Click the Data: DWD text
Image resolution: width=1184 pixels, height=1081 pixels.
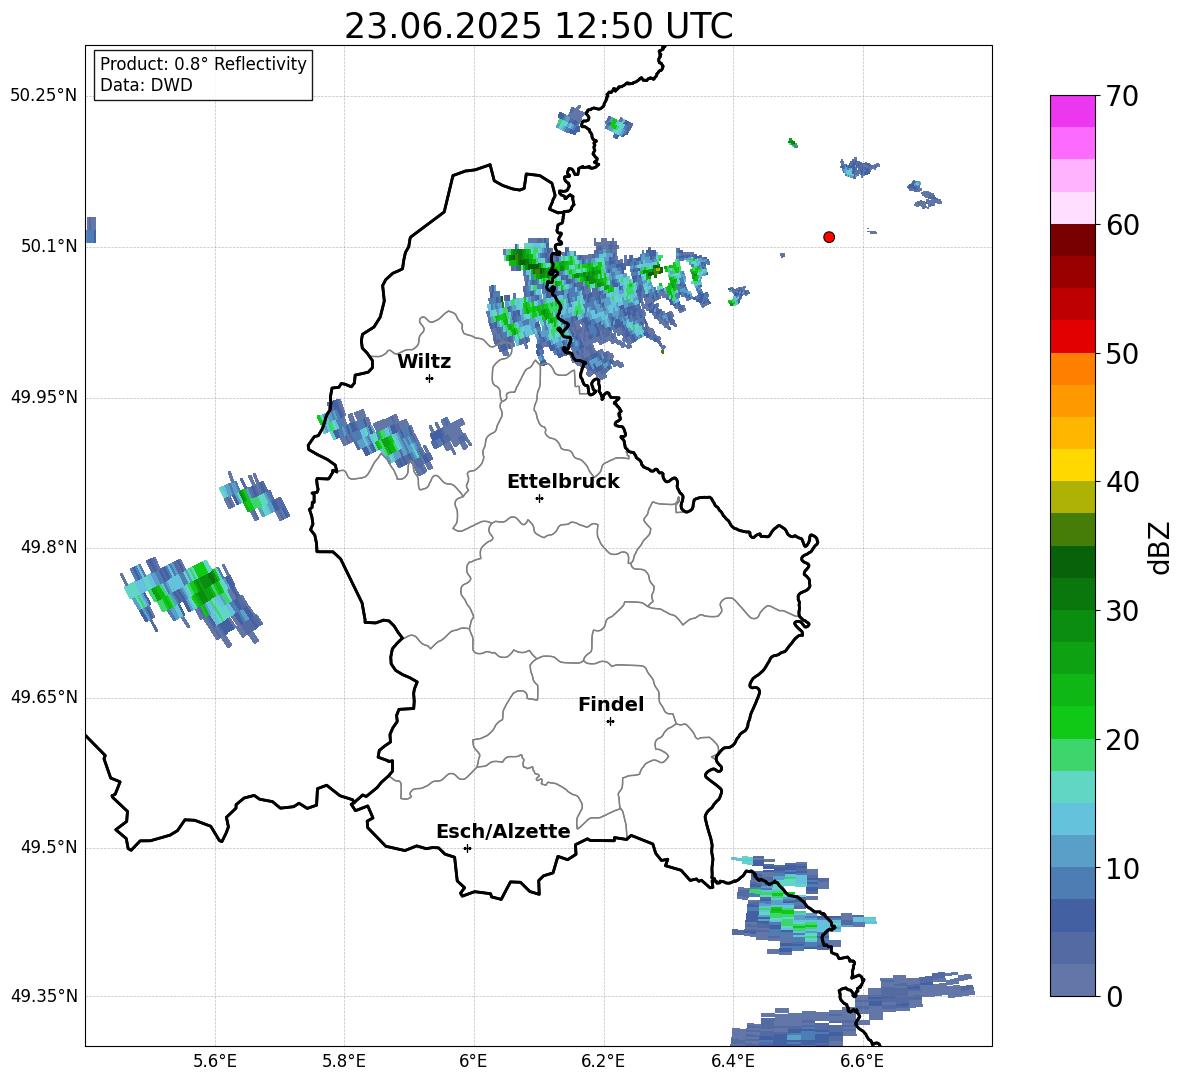pos(146,85)
